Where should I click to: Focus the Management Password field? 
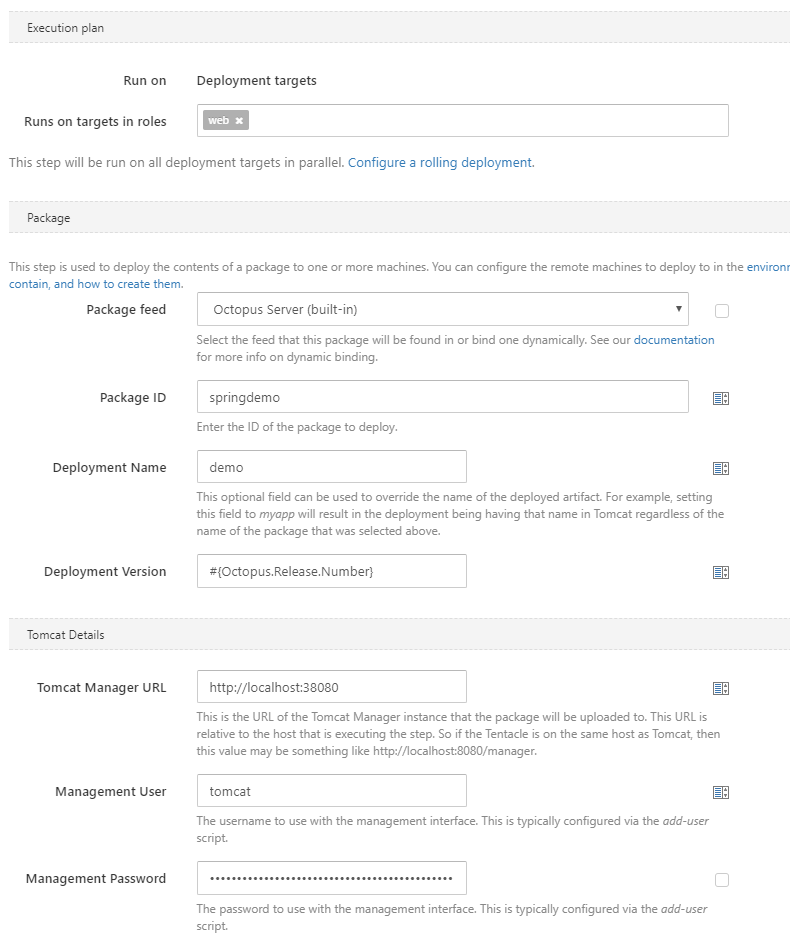tap(331, 879)
